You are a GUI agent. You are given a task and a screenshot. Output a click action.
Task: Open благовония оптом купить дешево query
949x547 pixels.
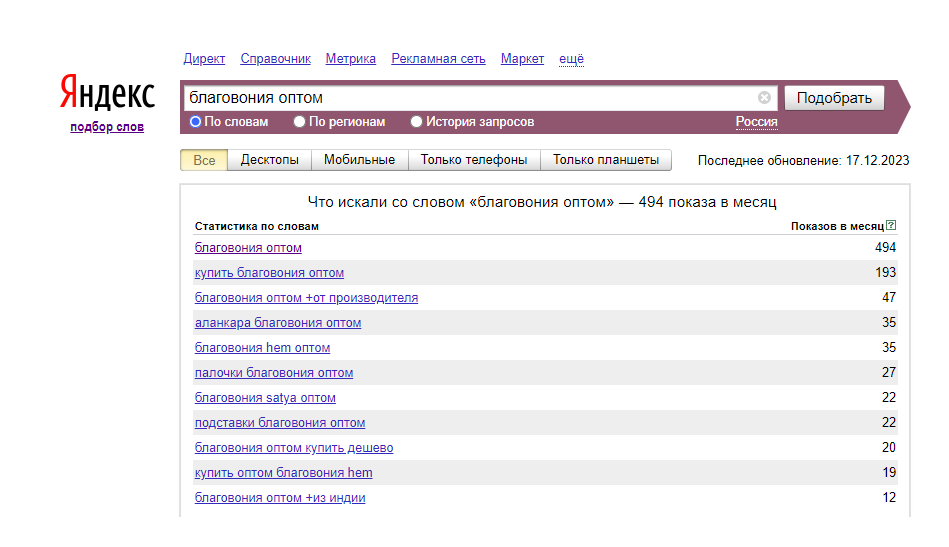pos(294,448)
